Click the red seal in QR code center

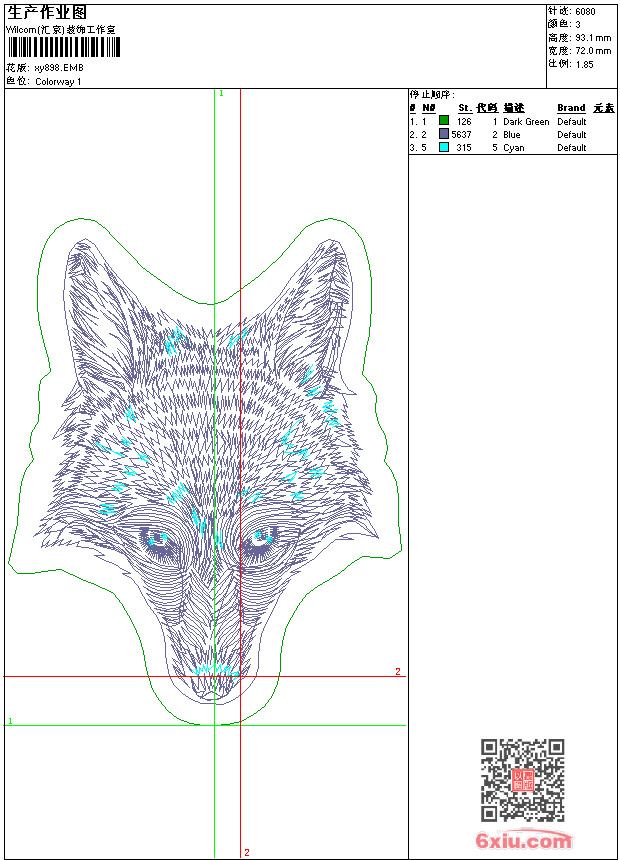(522, 780)
